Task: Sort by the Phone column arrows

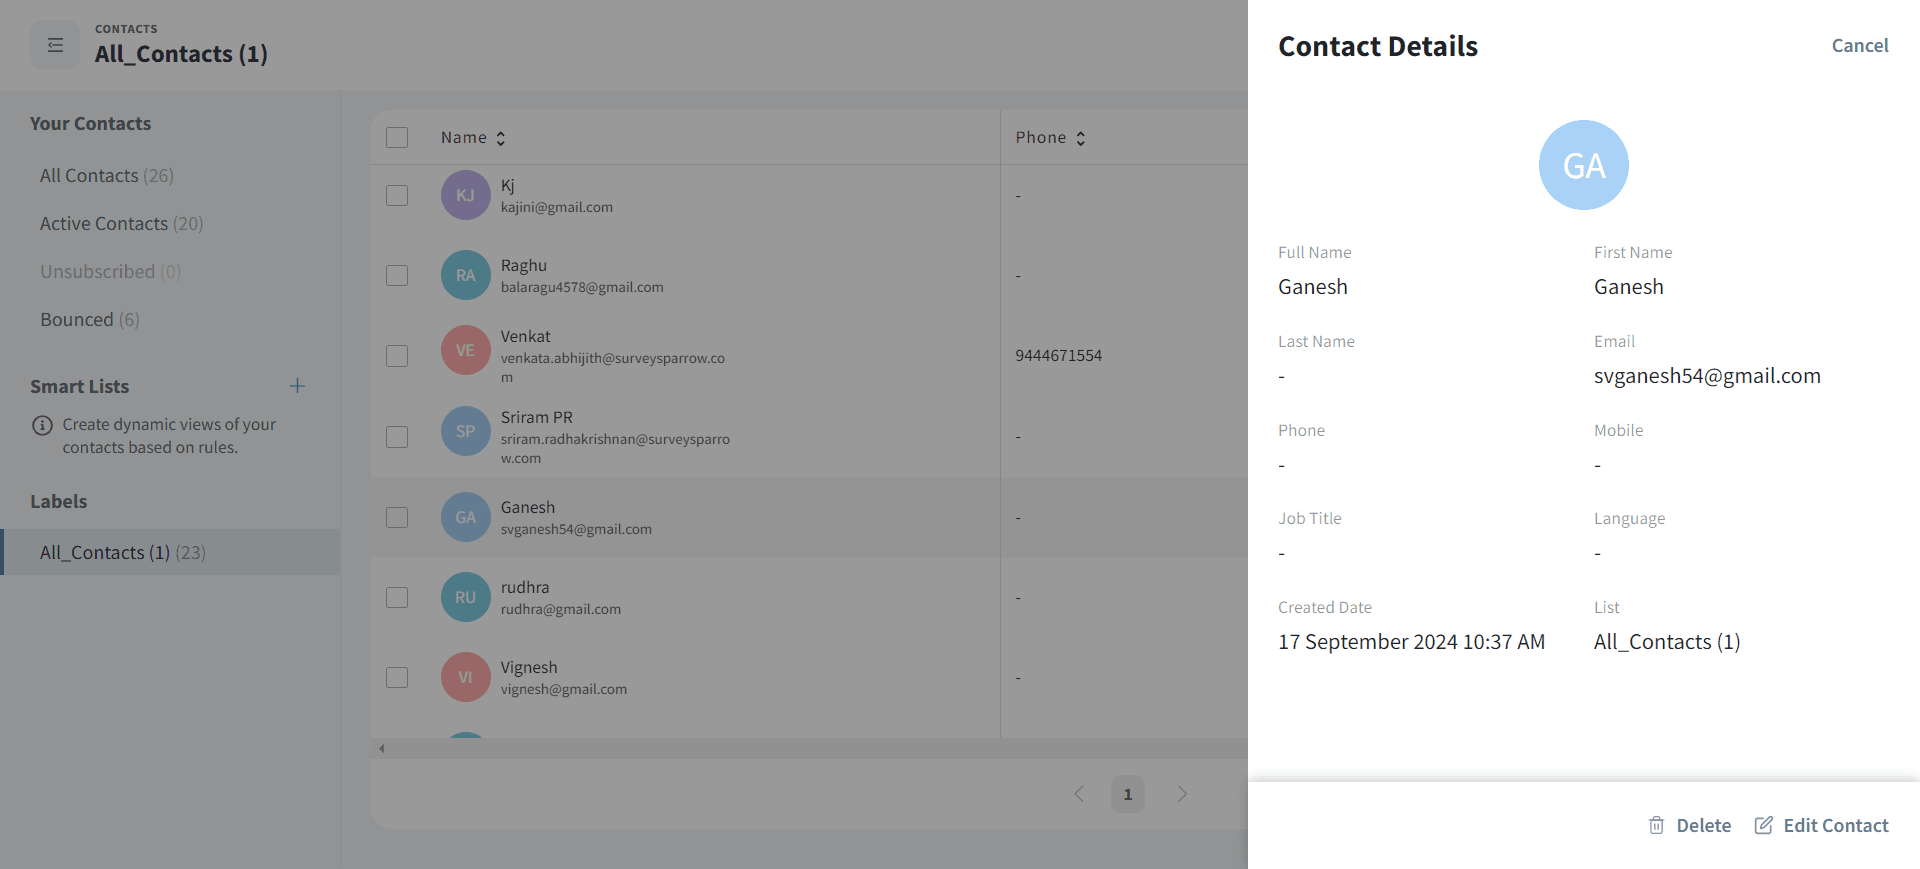Action: 1080,138
